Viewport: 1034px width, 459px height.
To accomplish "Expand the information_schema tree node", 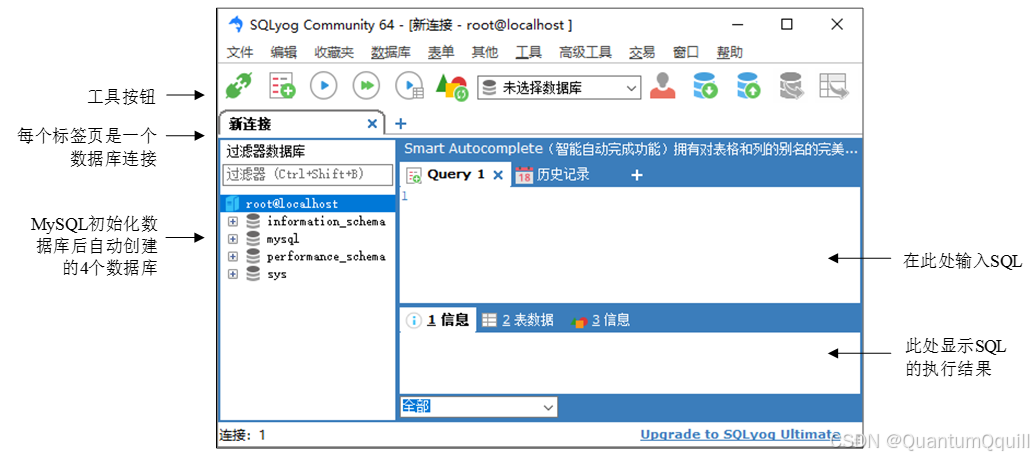I will click(x=232, y=222).
